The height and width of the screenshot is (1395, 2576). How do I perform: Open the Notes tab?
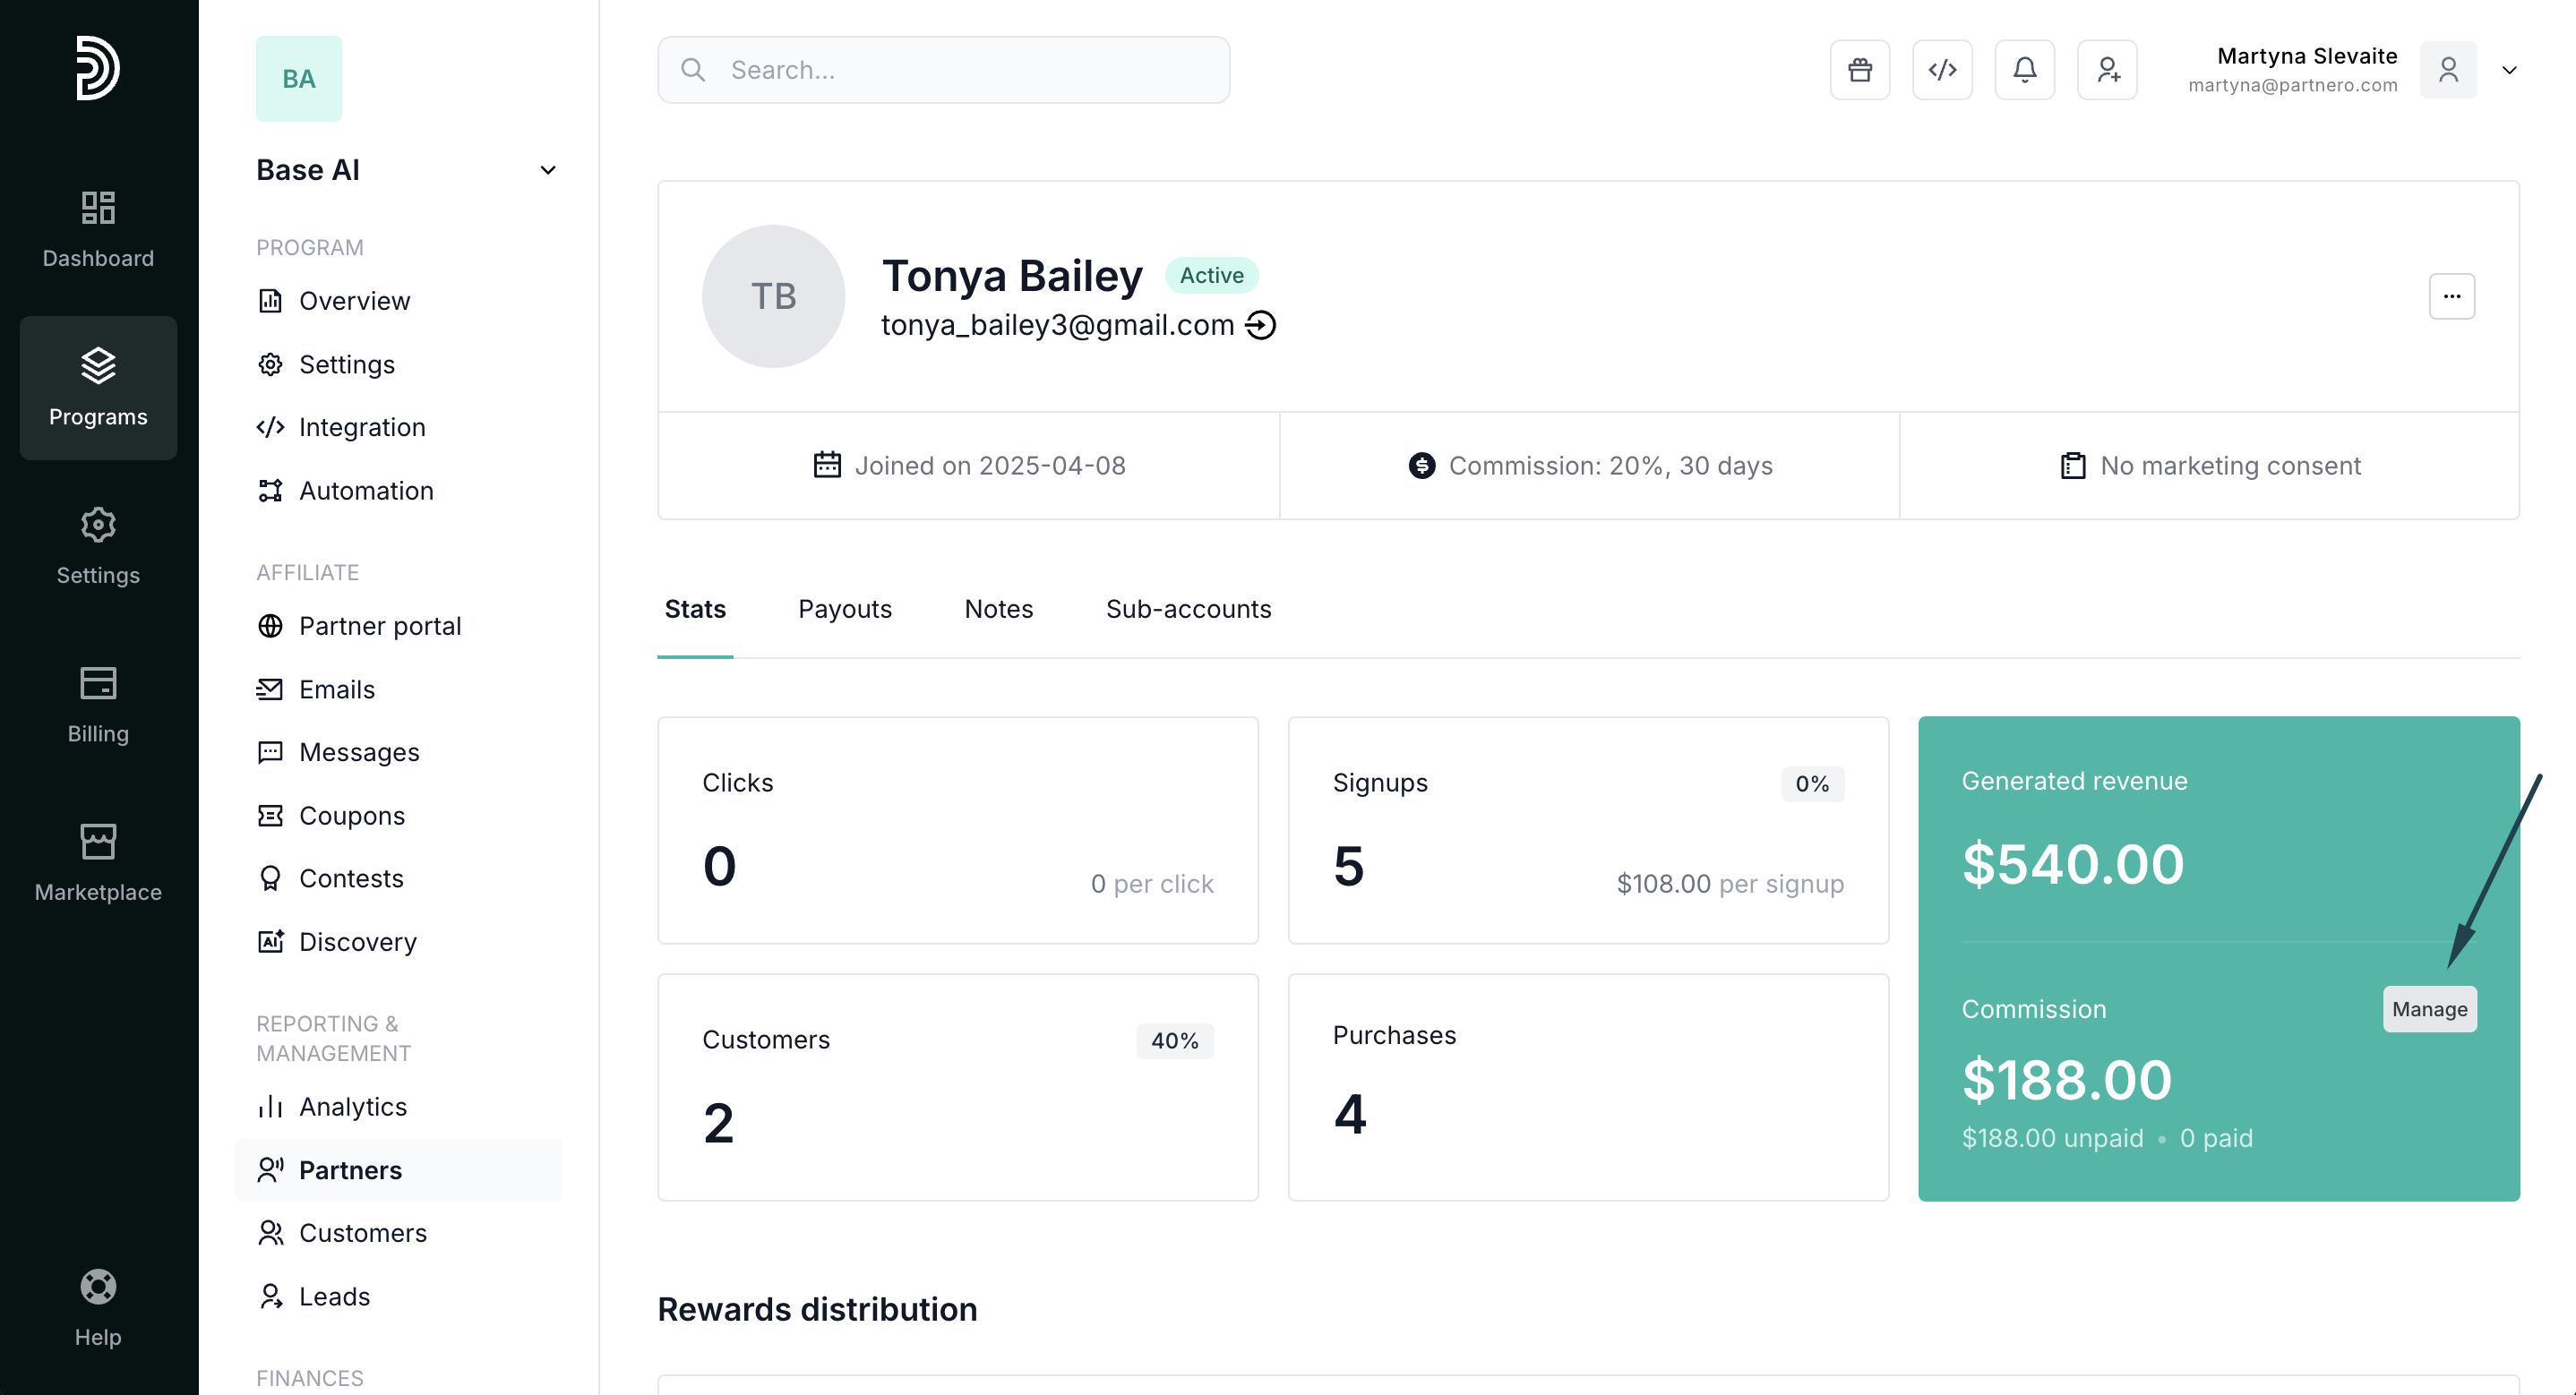pos(998,609)
